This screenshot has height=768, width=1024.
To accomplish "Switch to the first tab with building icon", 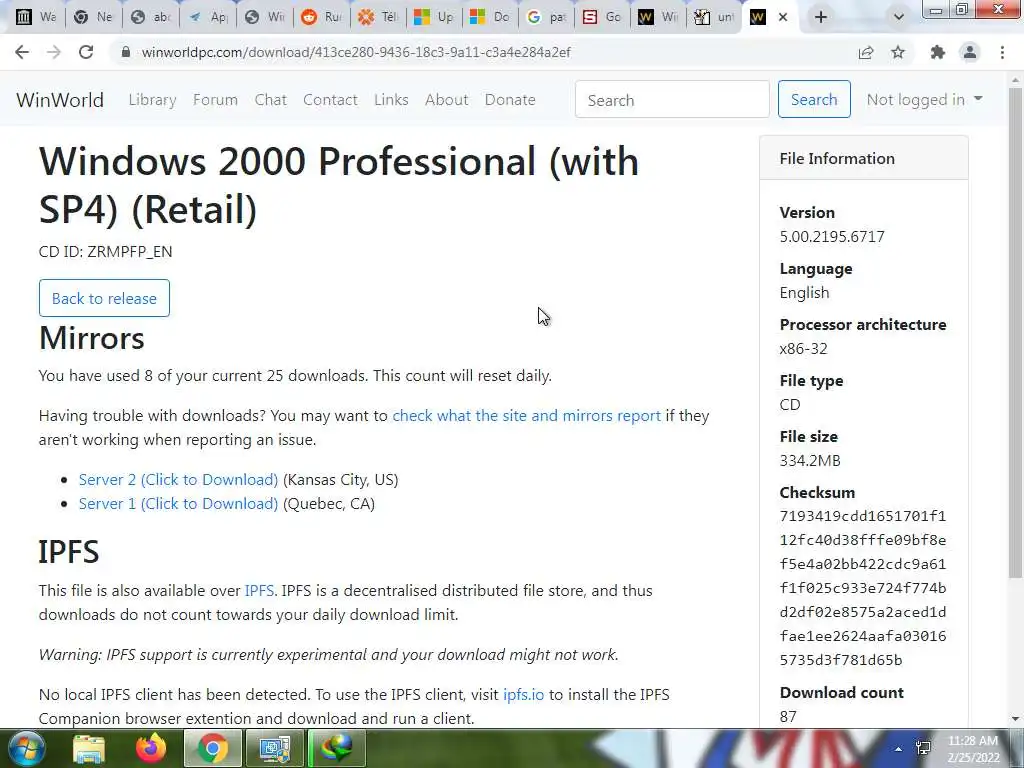I will (36, 17).
